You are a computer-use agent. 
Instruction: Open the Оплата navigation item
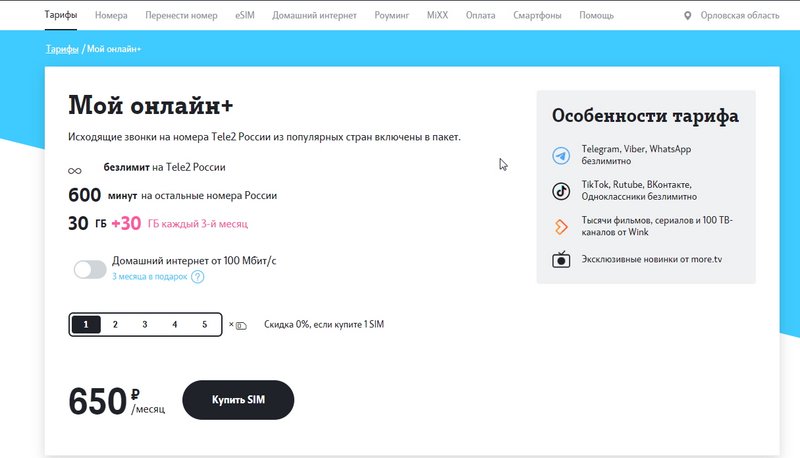(x=481, y=15)
